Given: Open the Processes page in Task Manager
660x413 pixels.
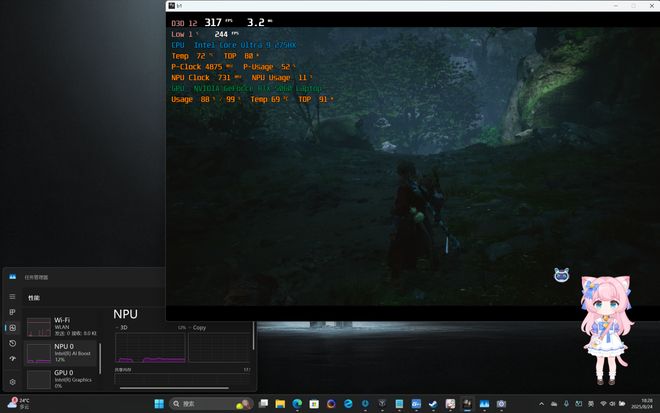Looking at the screenshot, I should pyautogui.click(x=12, y=312).
